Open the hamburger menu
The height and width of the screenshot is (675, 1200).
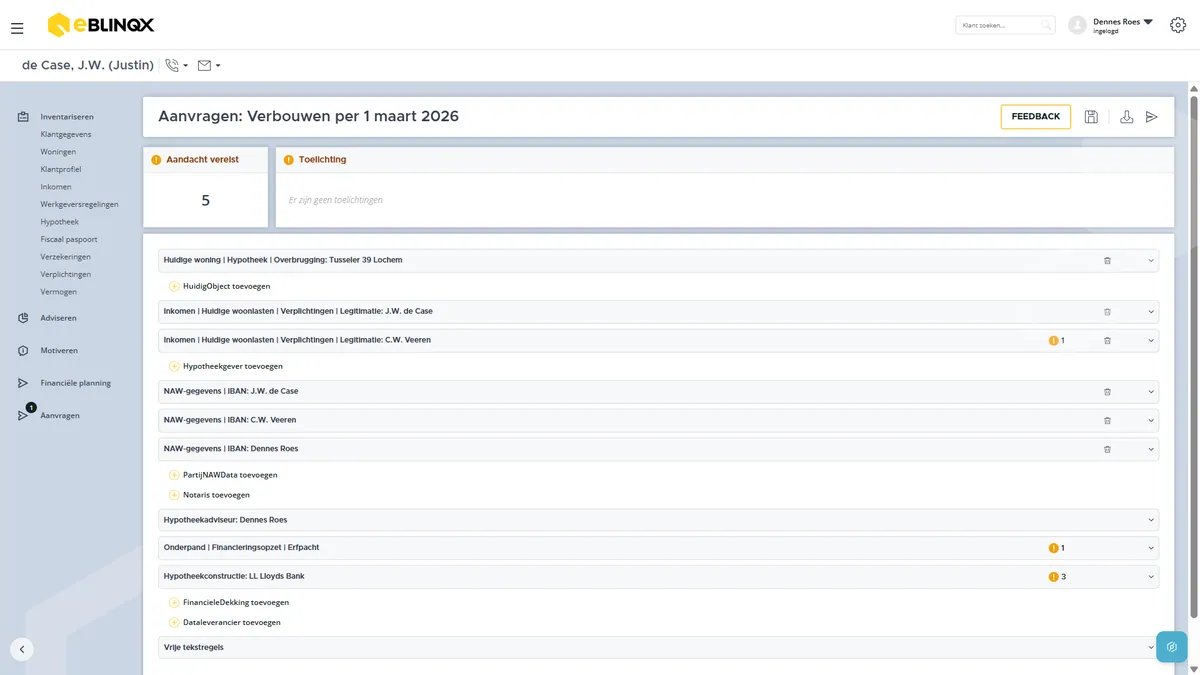[x=17, y=28]
